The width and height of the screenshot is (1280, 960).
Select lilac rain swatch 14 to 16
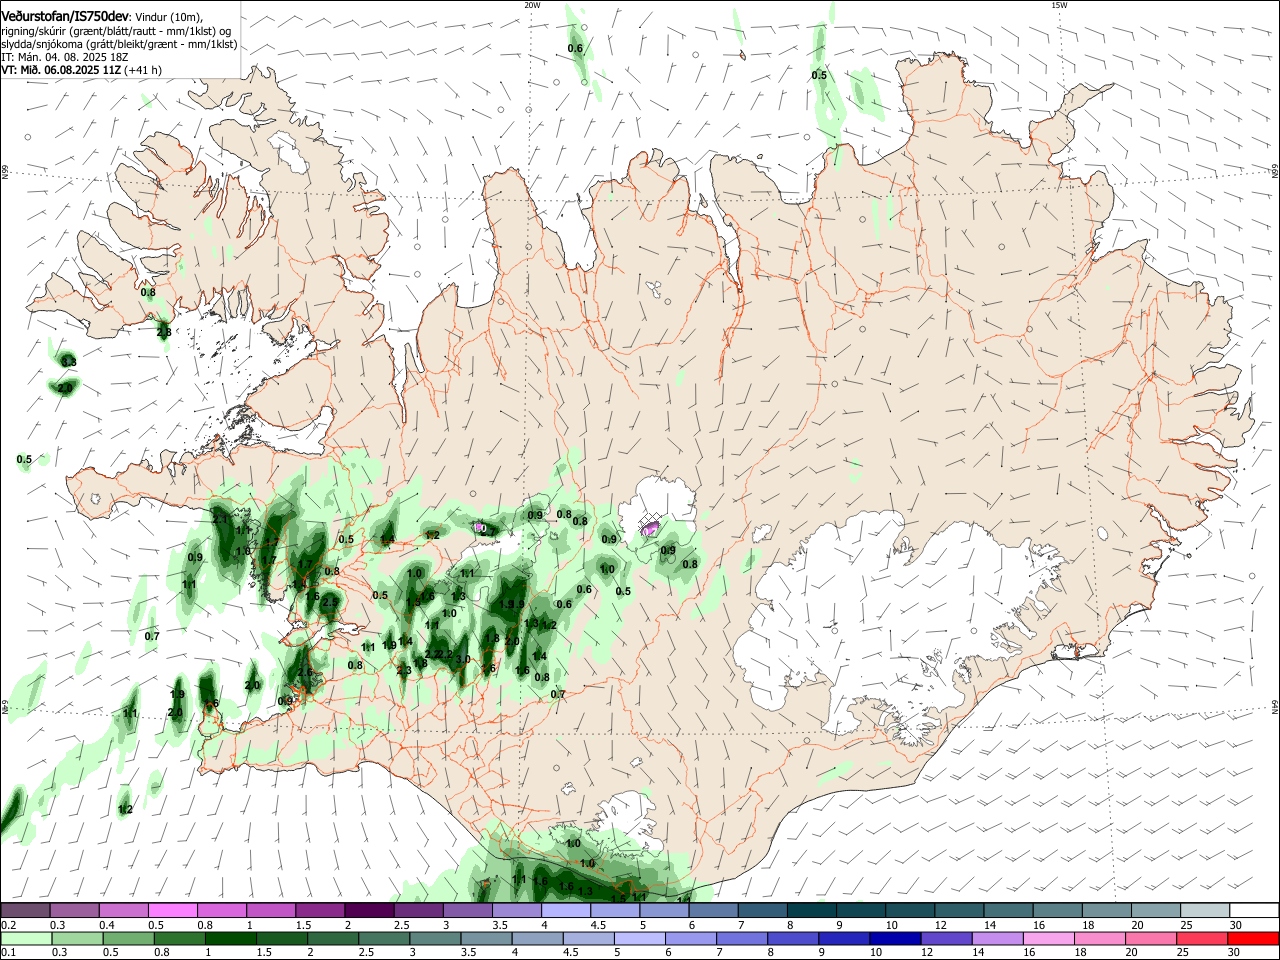coord(998,939)
